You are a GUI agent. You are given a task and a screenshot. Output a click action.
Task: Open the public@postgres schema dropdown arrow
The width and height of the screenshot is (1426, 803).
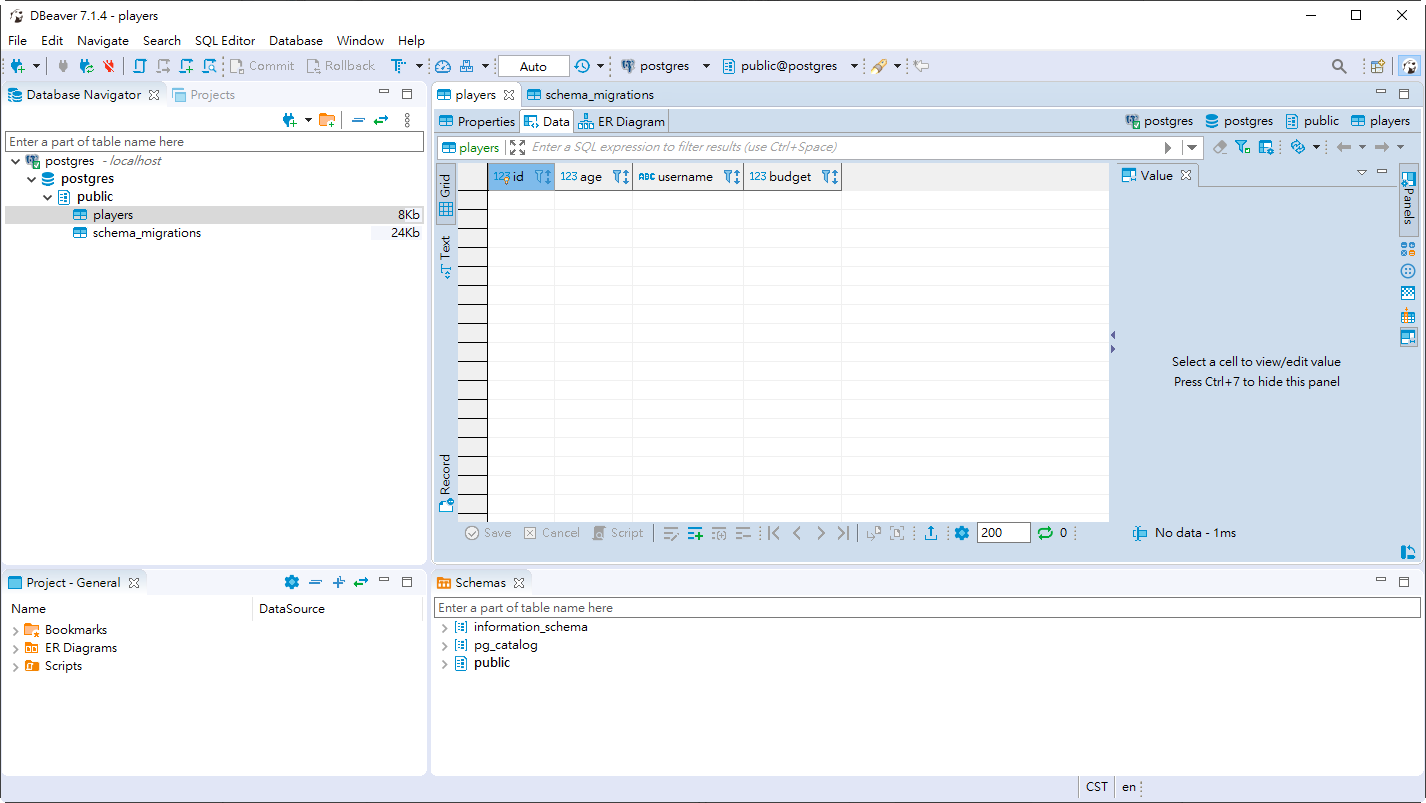tap(854, 66)
